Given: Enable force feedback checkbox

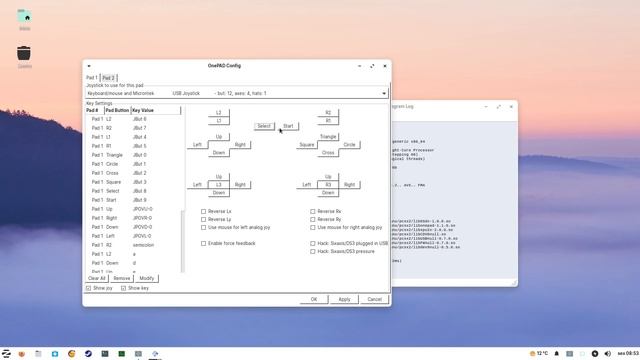Looking at the screenshot, I should [x=203, y=243].
